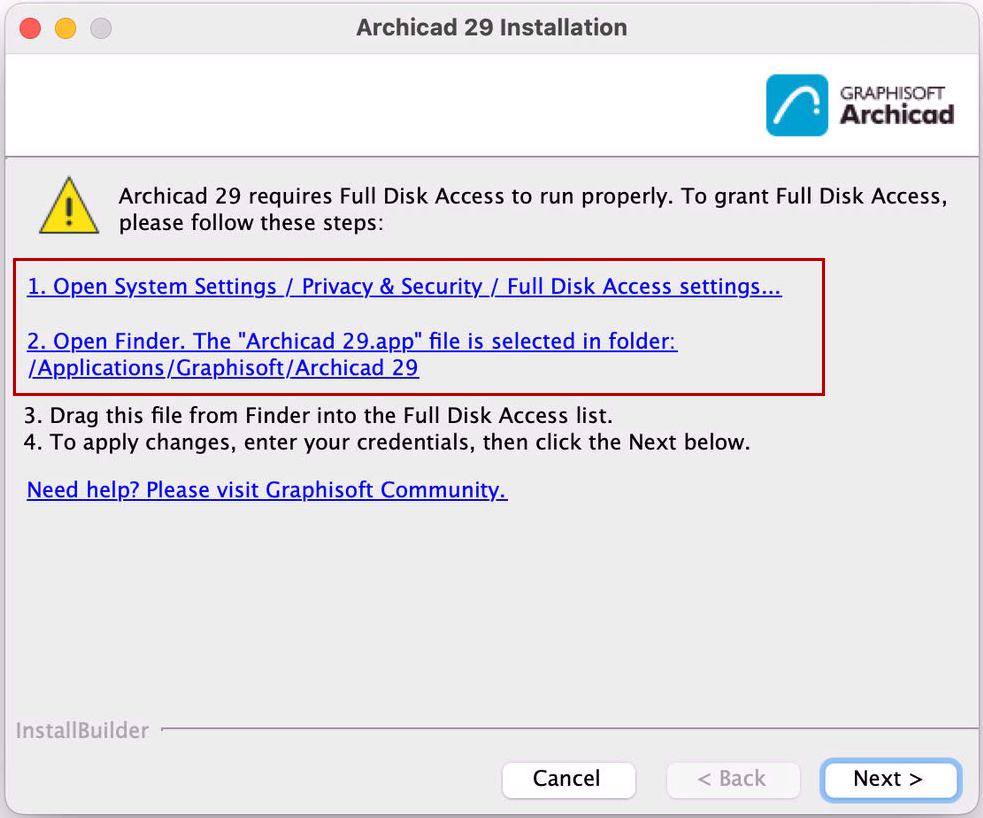The height and width of the screenshot is (818, 983).
Task: Minimize the installer with the yellow button
Action: tap(65, 28)
